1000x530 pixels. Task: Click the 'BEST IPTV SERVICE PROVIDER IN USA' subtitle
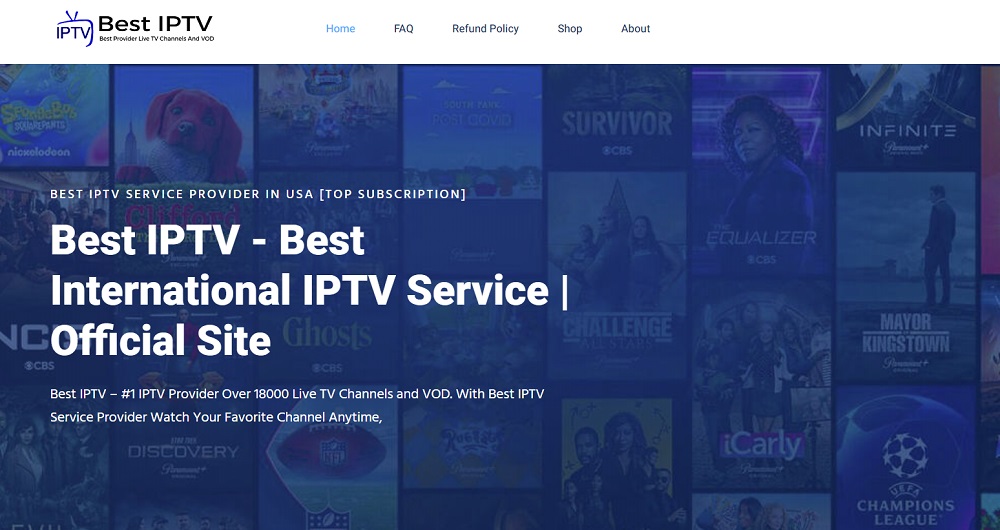[x=258, y=194]
